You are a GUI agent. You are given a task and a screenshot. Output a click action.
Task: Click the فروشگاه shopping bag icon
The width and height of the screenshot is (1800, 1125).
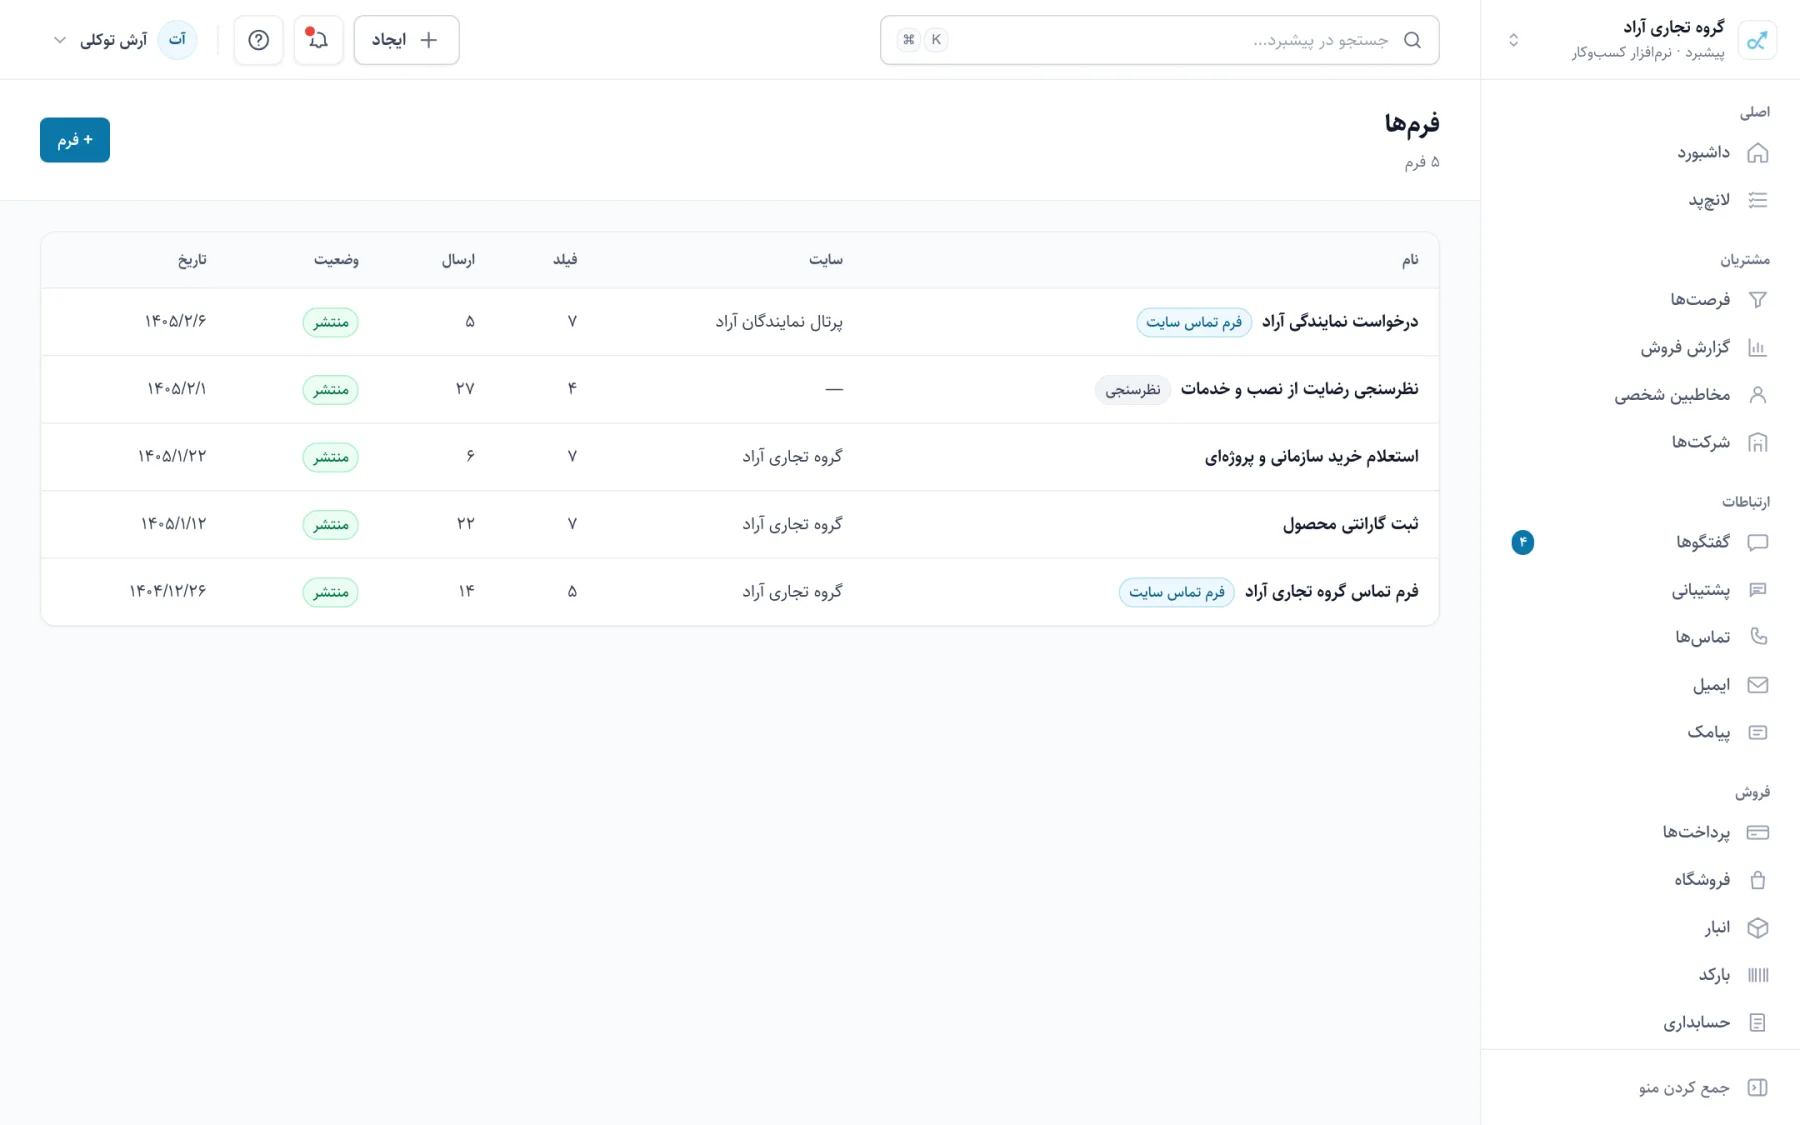(x=1757, y=880)
